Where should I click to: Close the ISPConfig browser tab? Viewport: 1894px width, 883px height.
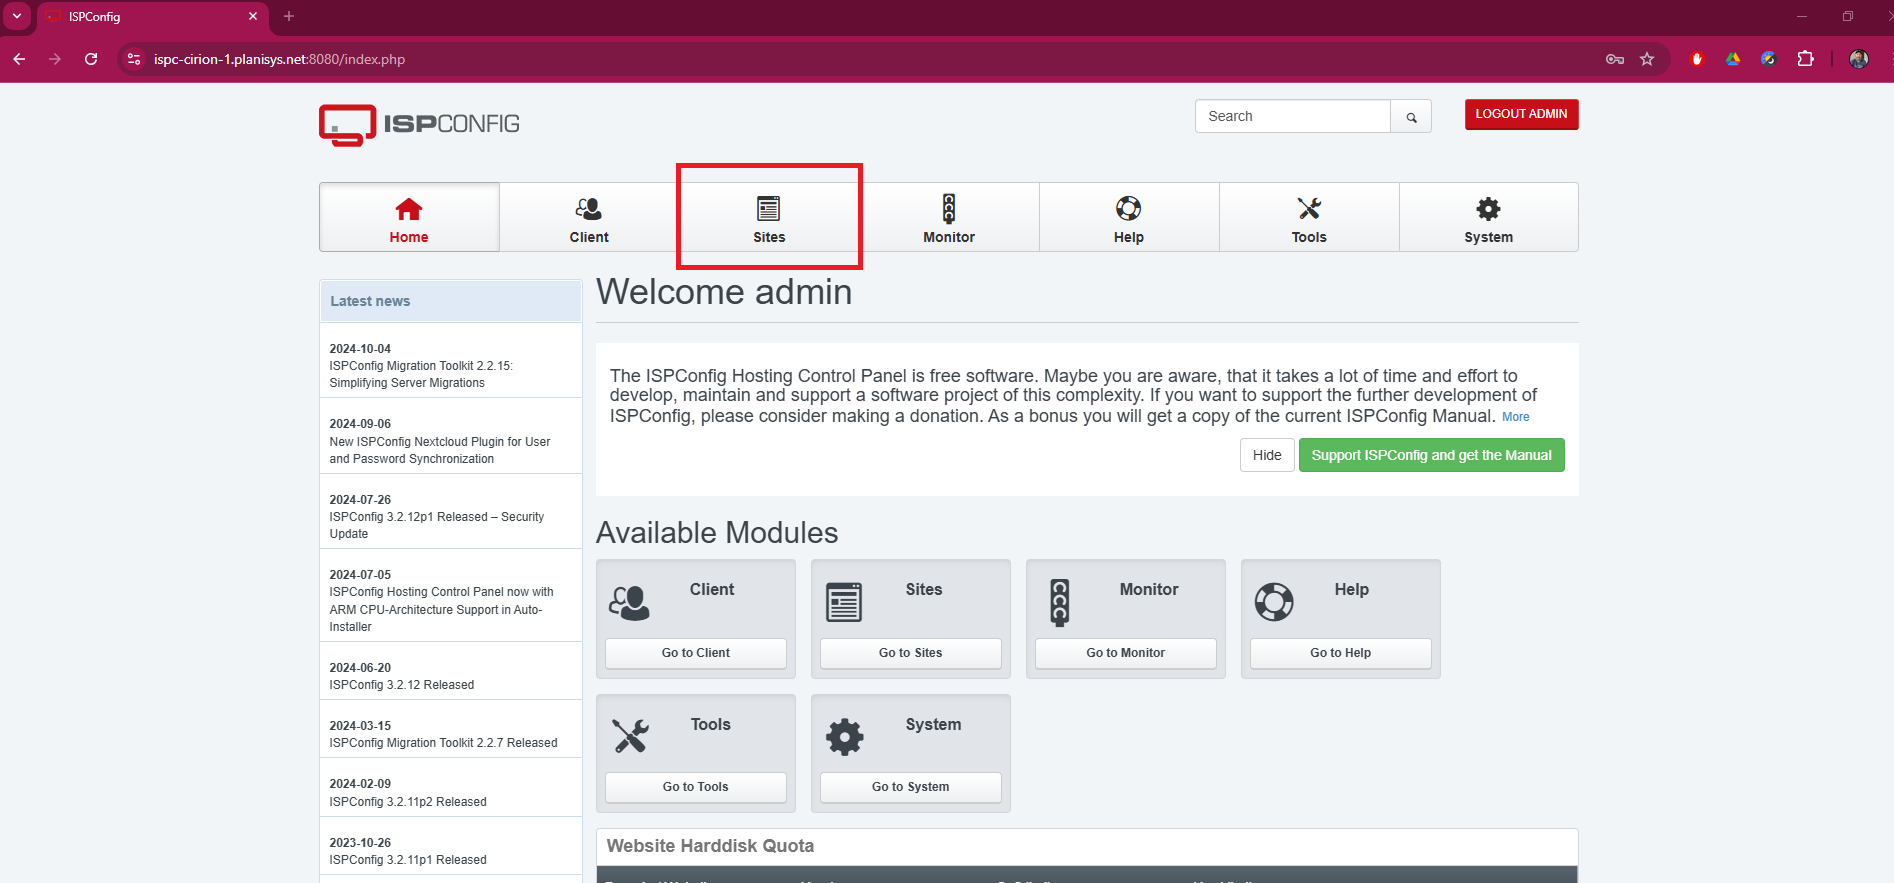pos(253,16)
